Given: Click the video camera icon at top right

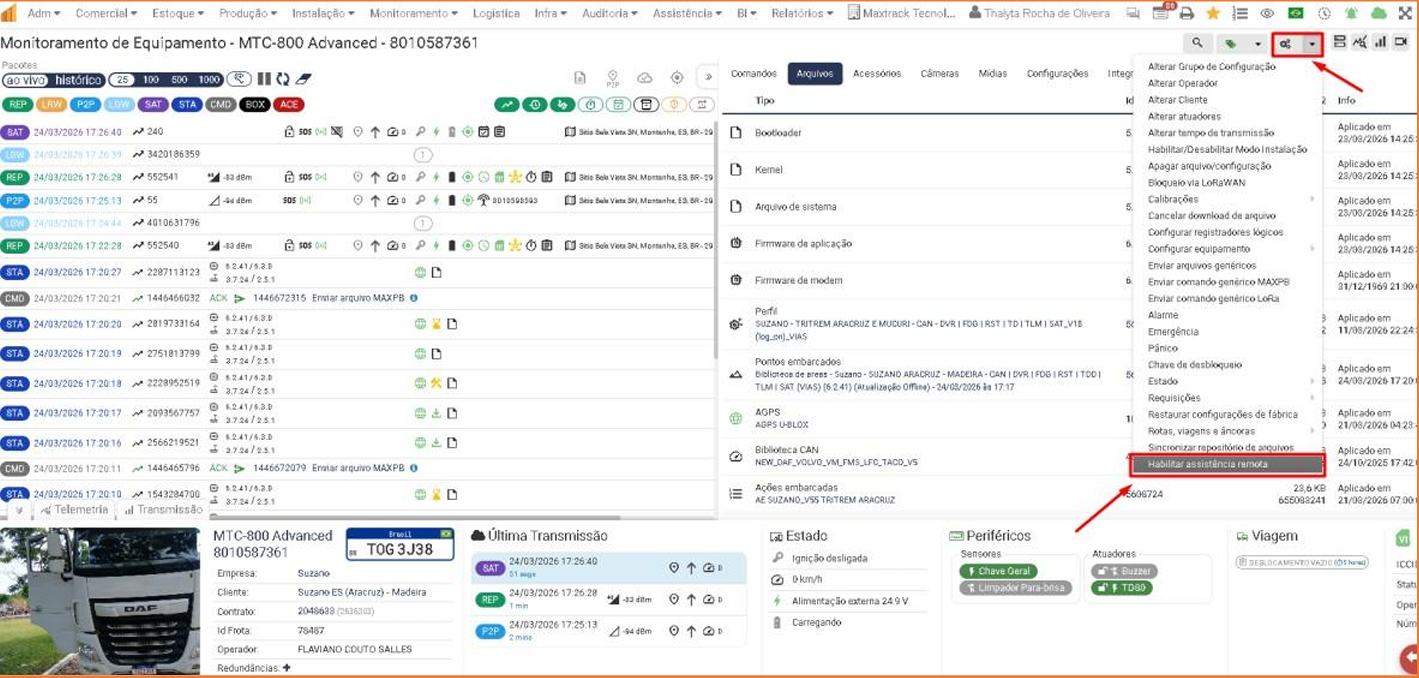Looking at the screenshot, I should [1401, 42].
